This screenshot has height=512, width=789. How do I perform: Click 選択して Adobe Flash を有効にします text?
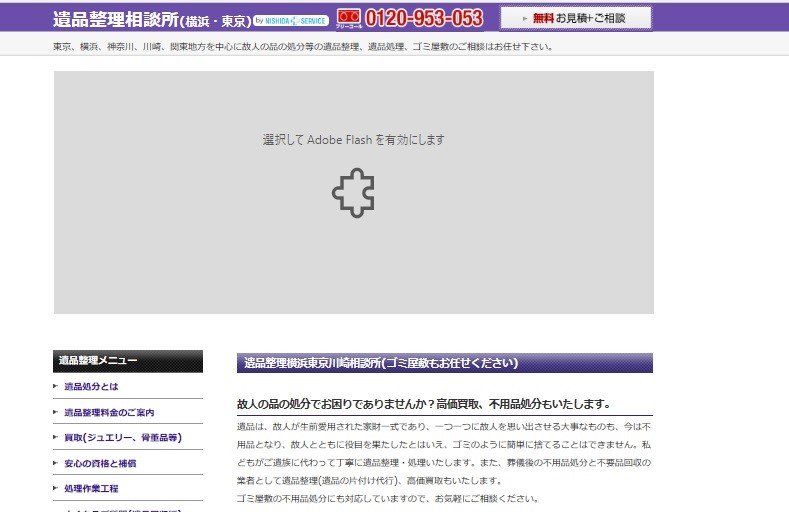pyautogui.click(x=353, y=140)
